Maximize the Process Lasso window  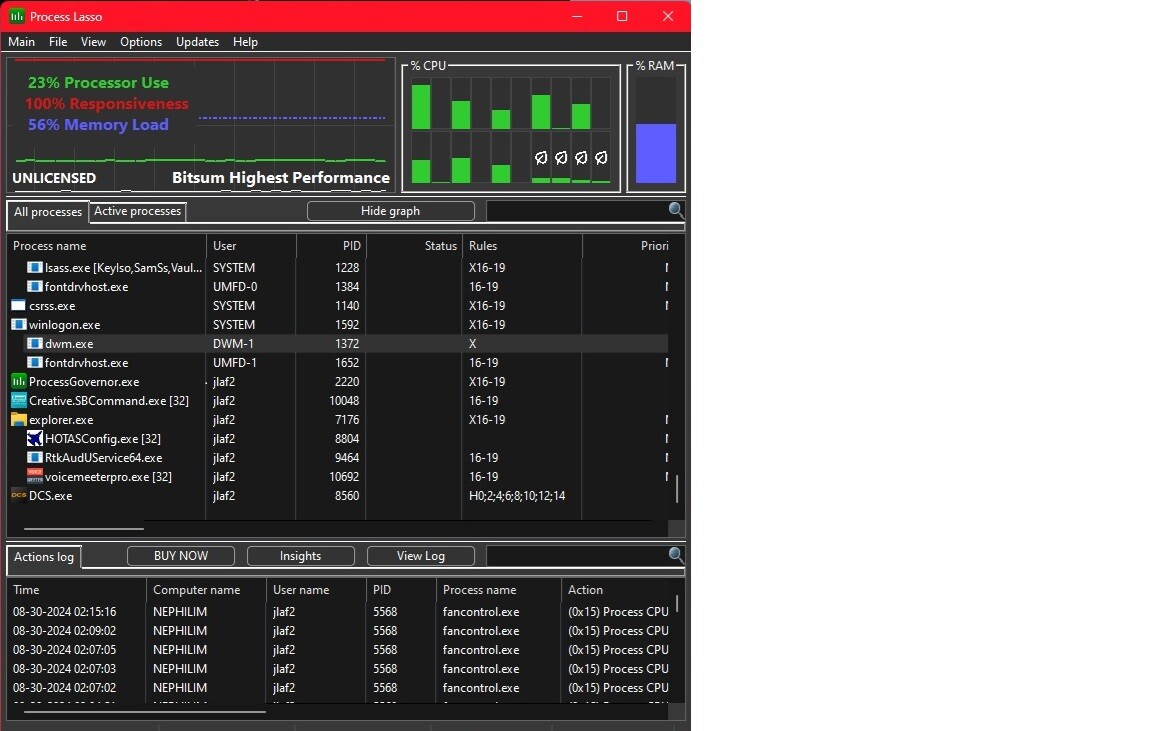point(622,15)
